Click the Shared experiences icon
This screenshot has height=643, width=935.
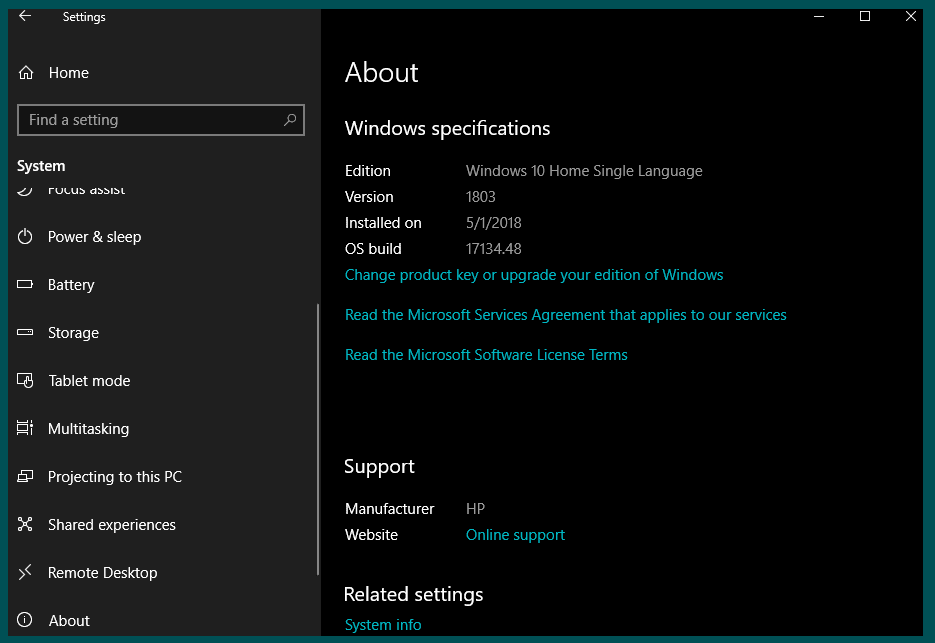click(25, 524)
